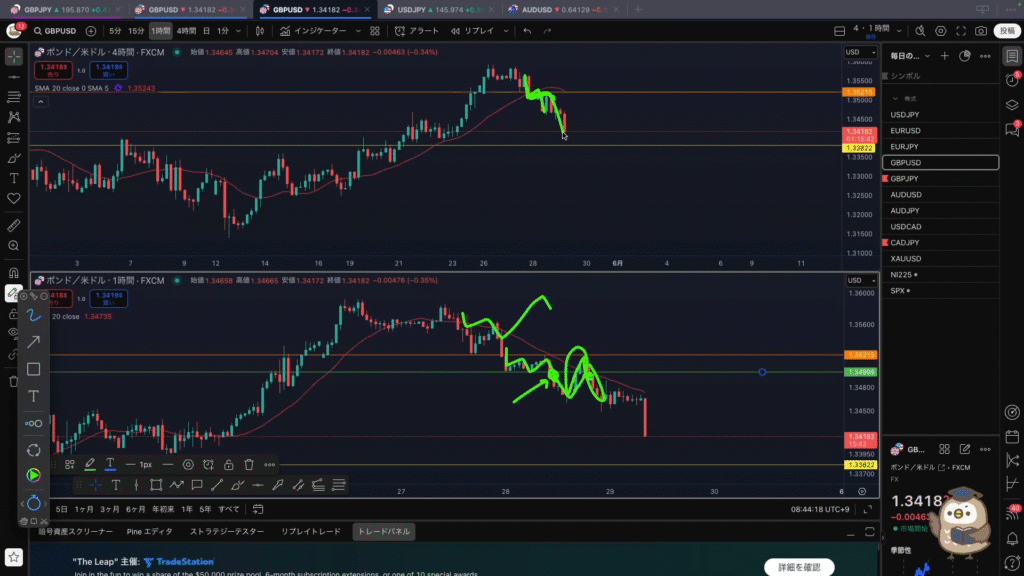This screenshot has height=576, width=1024.
Task: Click the green play circle icon
Action: click(x=33, y=475)
